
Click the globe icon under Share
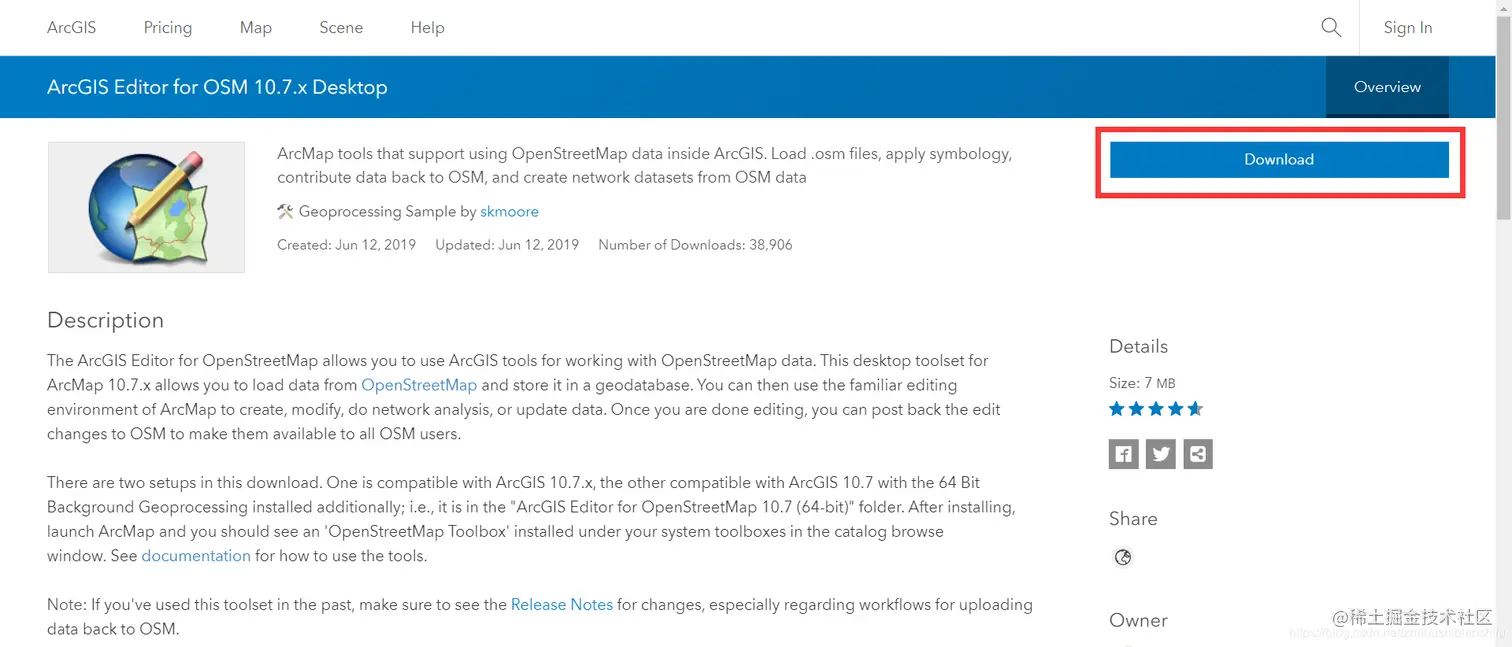tap(1123, 557)
